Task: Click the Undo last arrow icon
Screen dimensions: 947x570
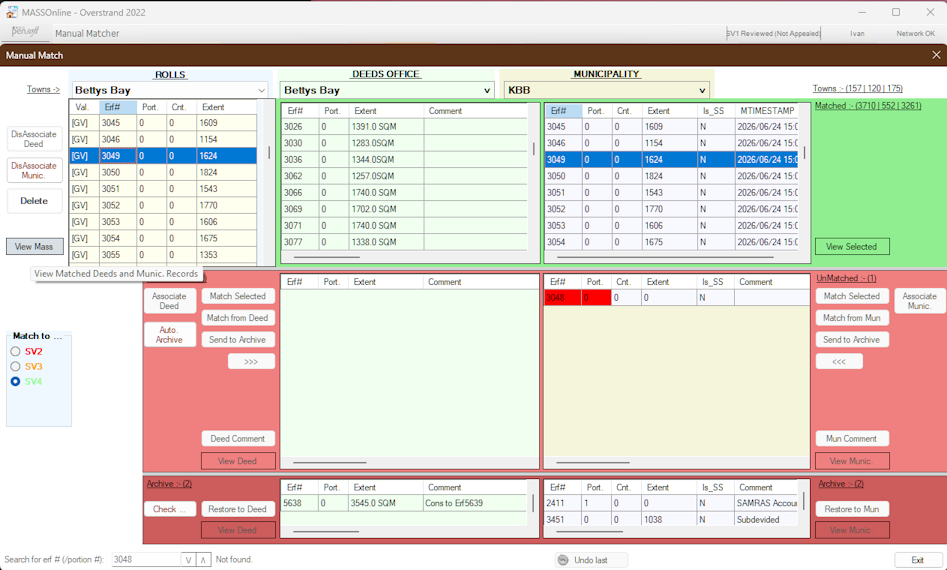Action: 563,560
